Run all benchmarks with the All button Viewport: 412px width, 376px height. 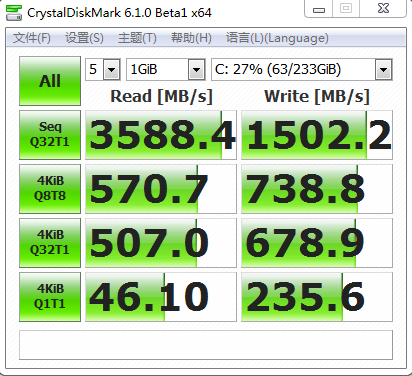pos(50,81)
